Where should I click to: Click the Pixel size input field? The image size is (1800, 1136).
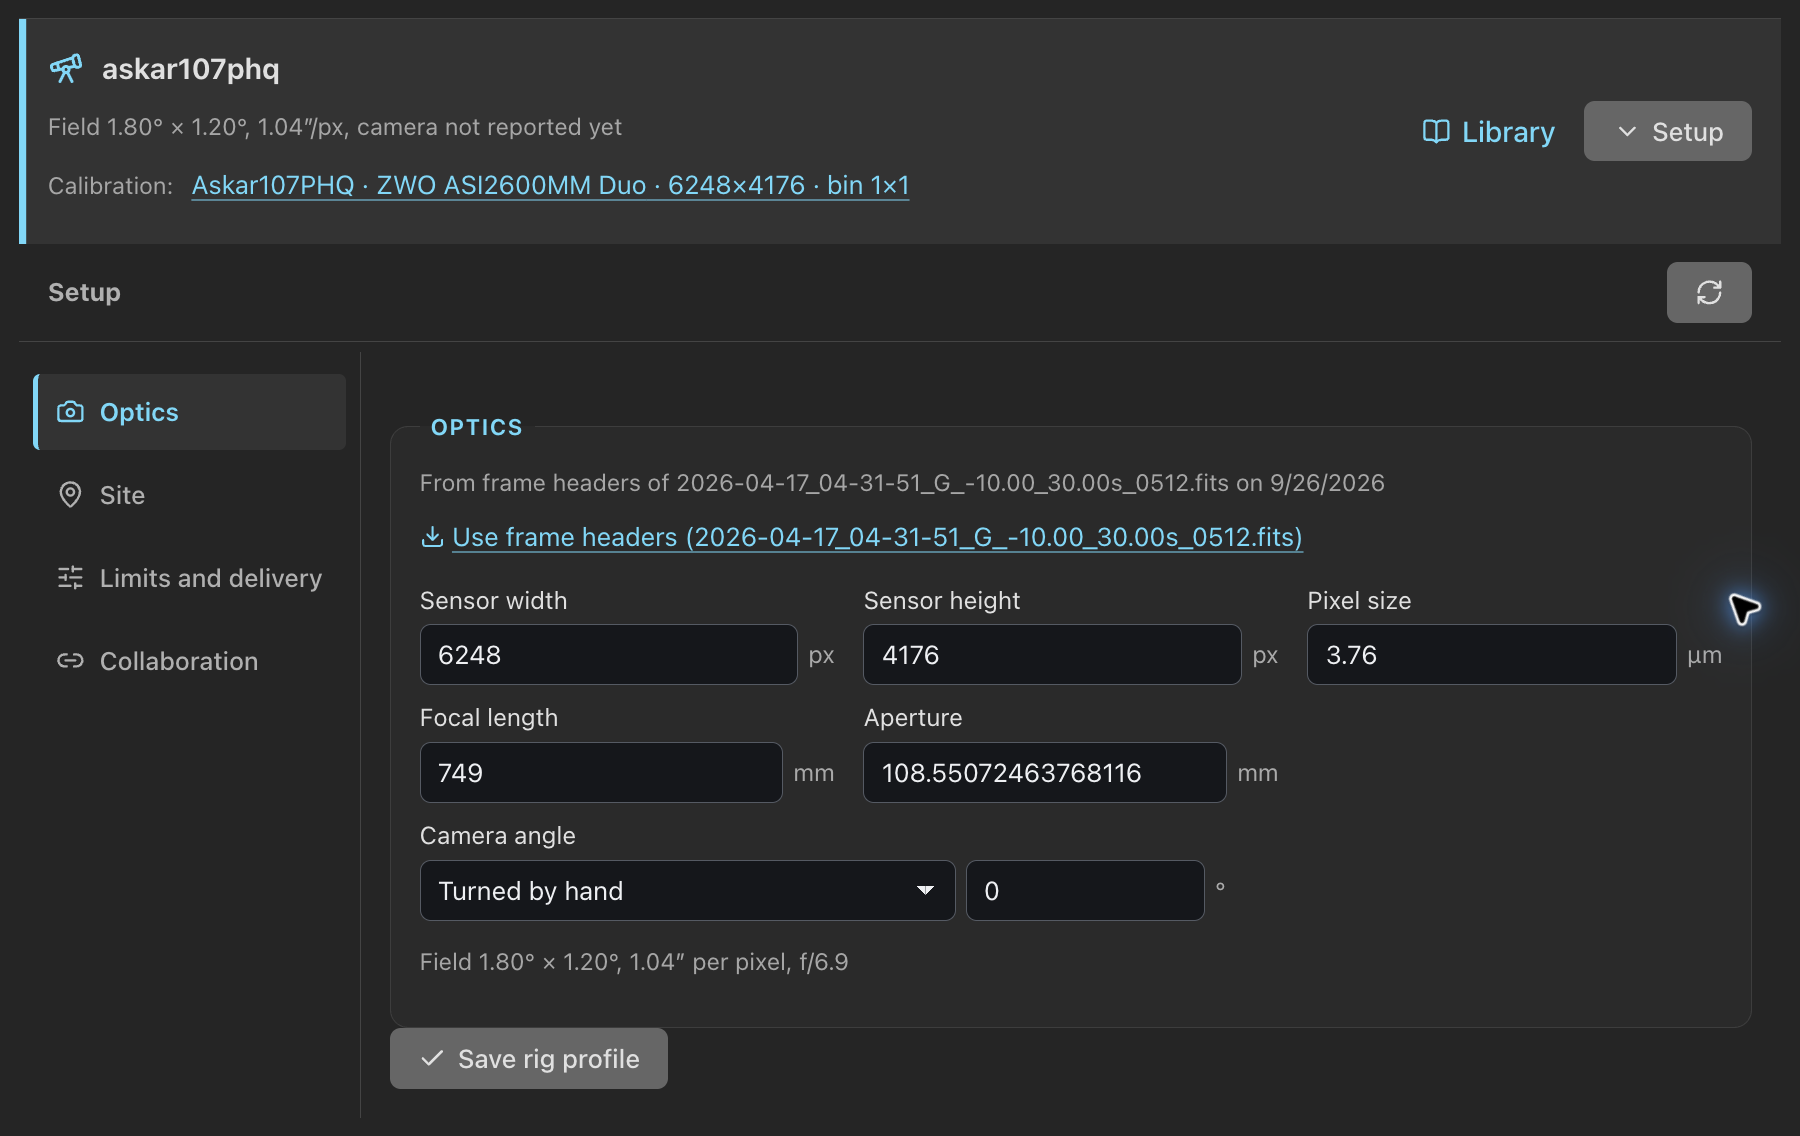point(1491,654)
